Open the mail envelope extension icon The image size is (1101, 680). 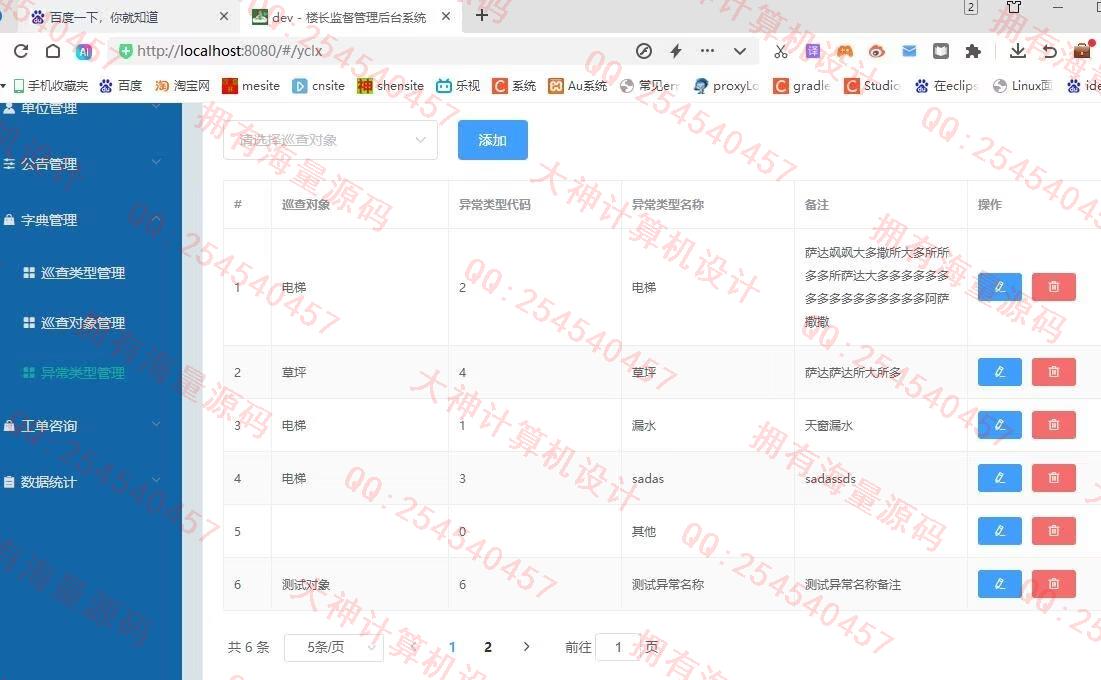[x=909, y=51]
